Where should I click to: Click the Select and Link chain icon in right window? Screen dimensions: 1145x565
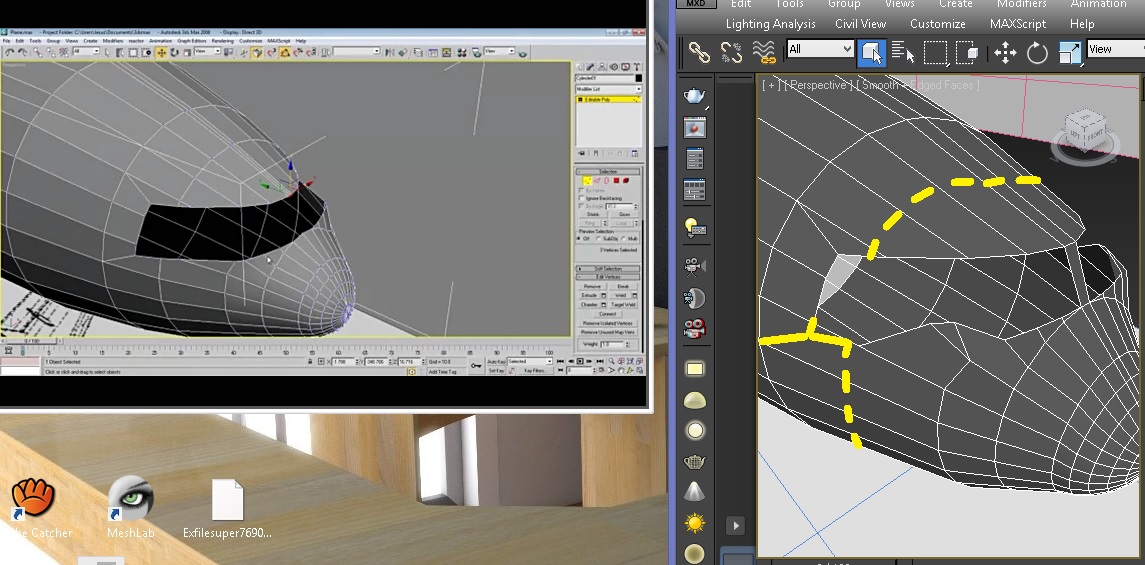click(700, 53)
